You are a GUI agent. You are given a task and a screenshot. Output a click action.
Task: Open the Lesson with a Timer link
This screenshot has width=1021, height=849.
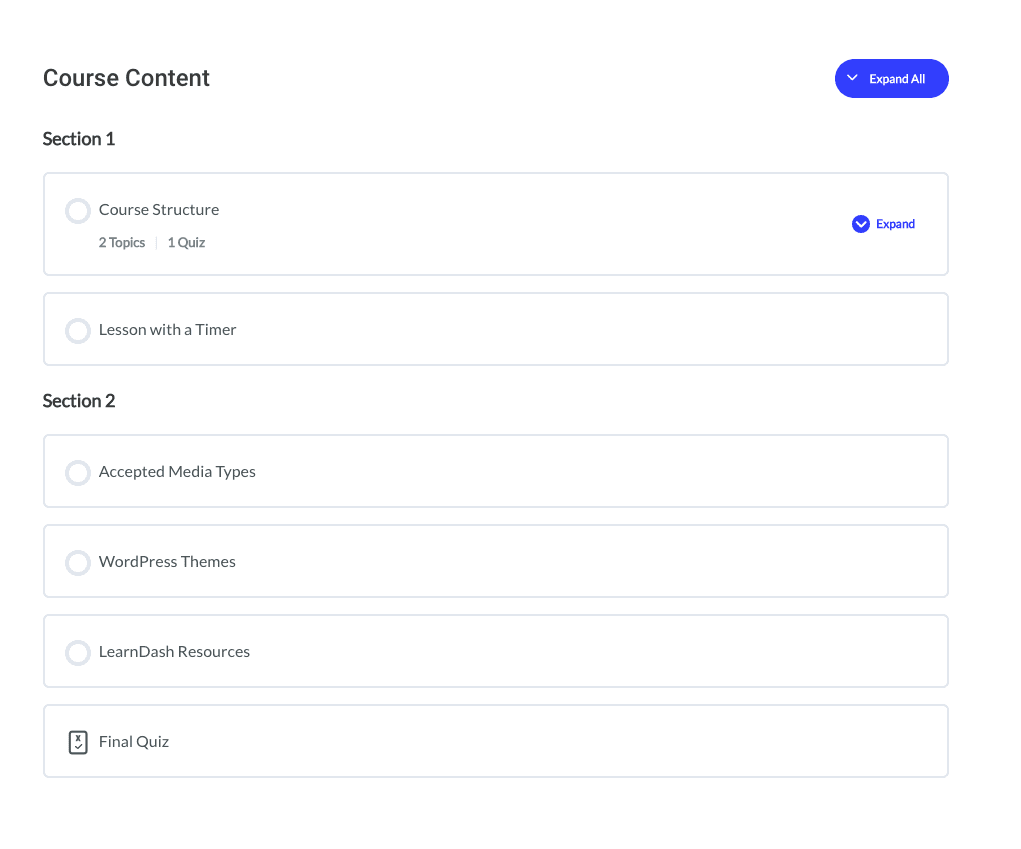point(167,330)
